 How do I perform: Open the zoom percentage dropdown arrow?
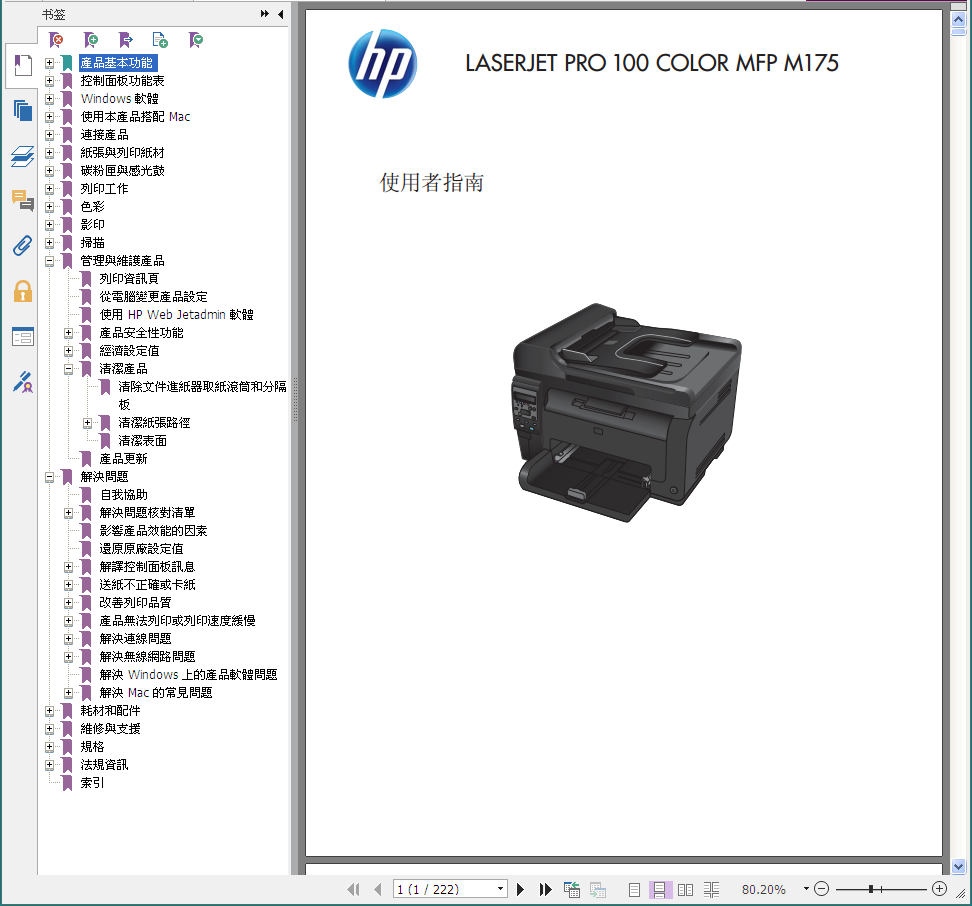click(x=806, y=889)
